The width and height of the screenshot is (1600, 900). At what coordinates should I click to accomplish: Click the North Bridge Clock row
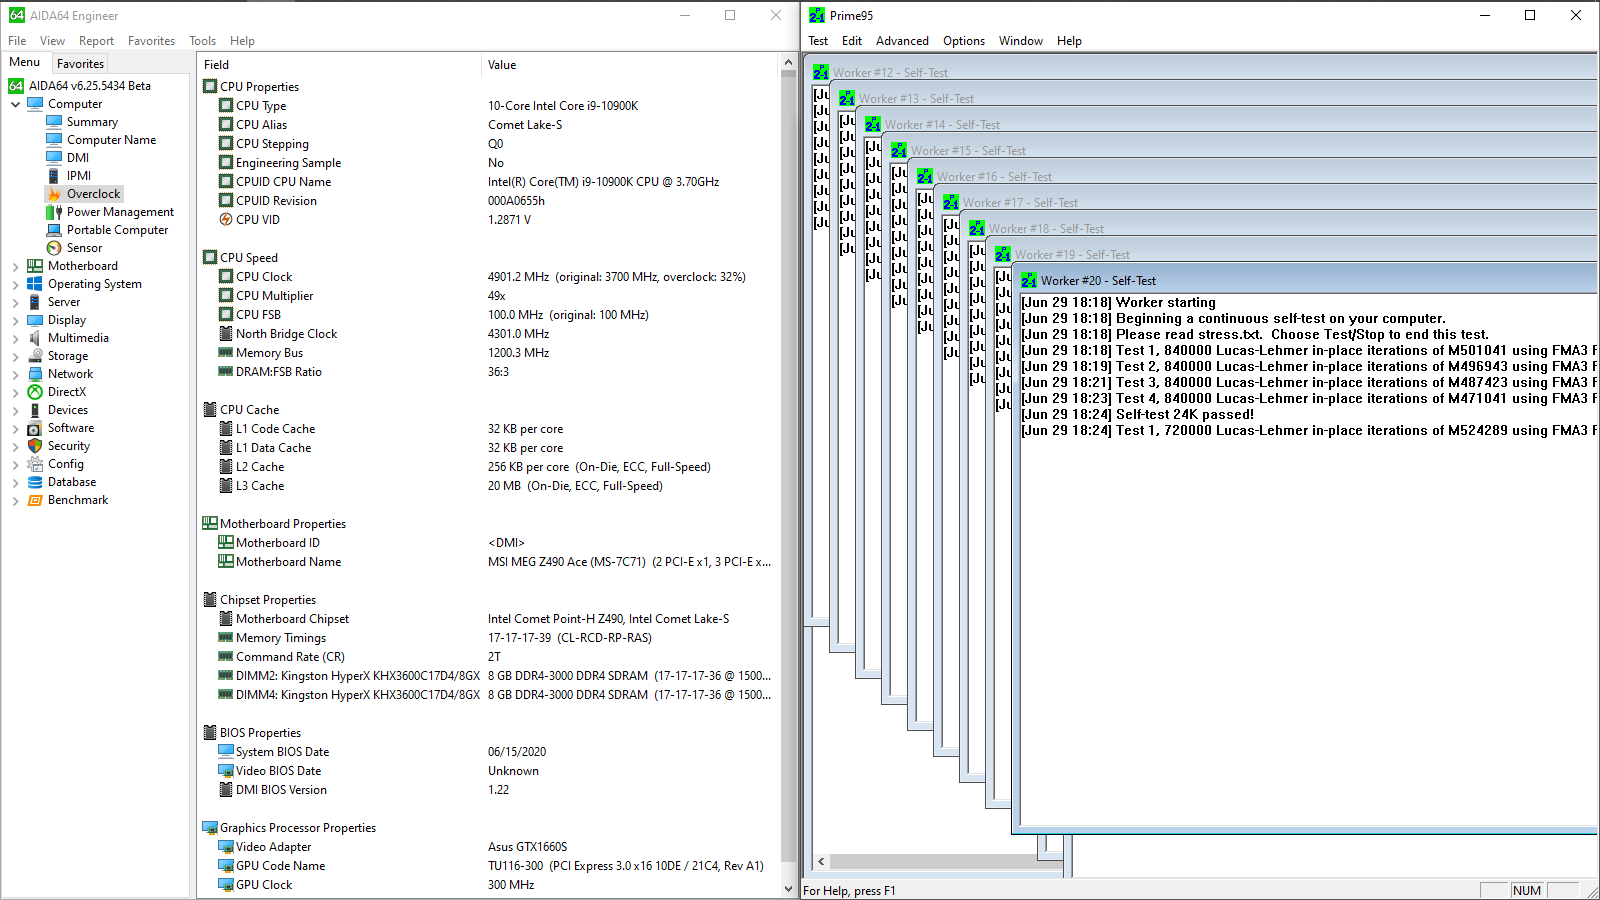488,334
